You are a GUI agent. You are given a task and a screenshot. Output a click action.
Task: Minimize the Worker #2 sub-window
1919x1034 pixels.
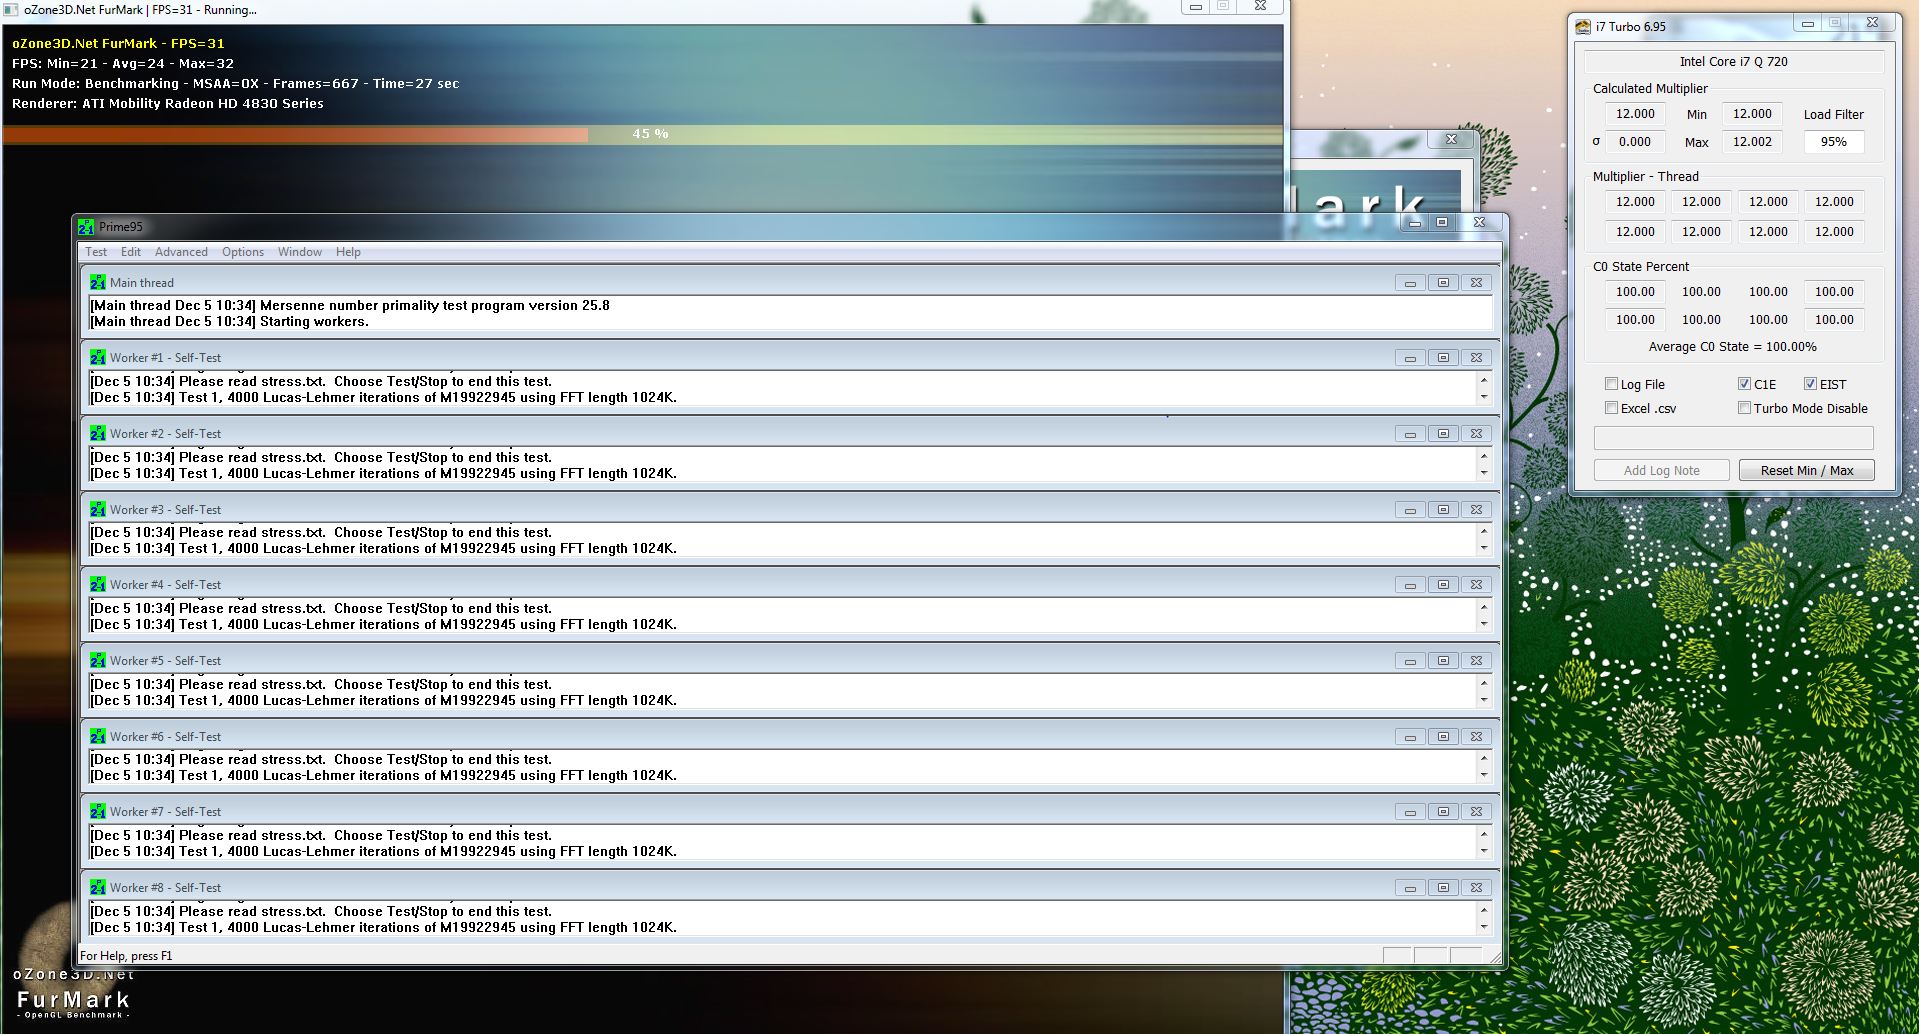pos(1410,434)
